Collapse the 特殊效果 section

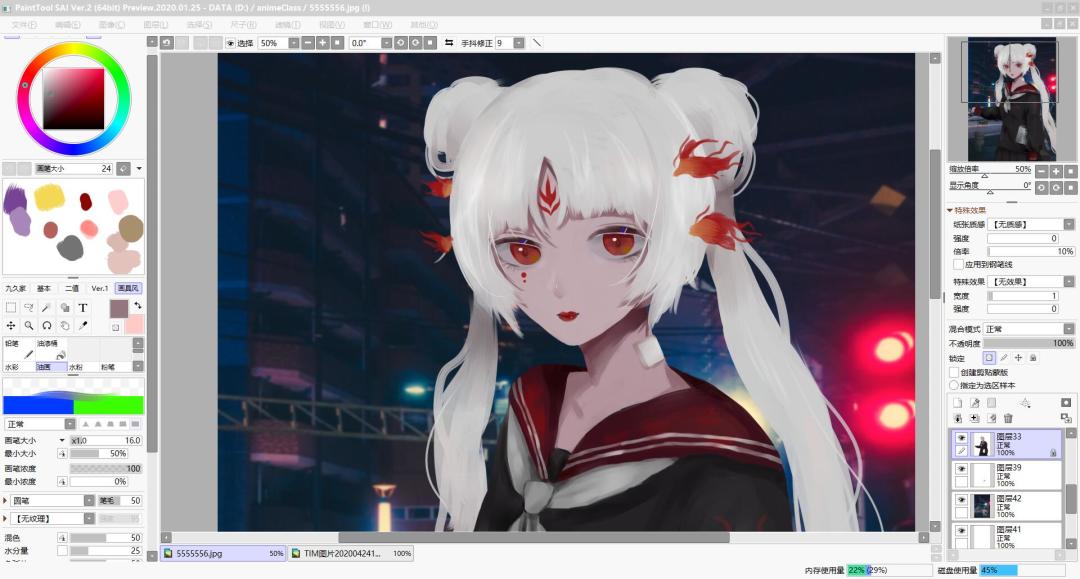coord(951,210)
